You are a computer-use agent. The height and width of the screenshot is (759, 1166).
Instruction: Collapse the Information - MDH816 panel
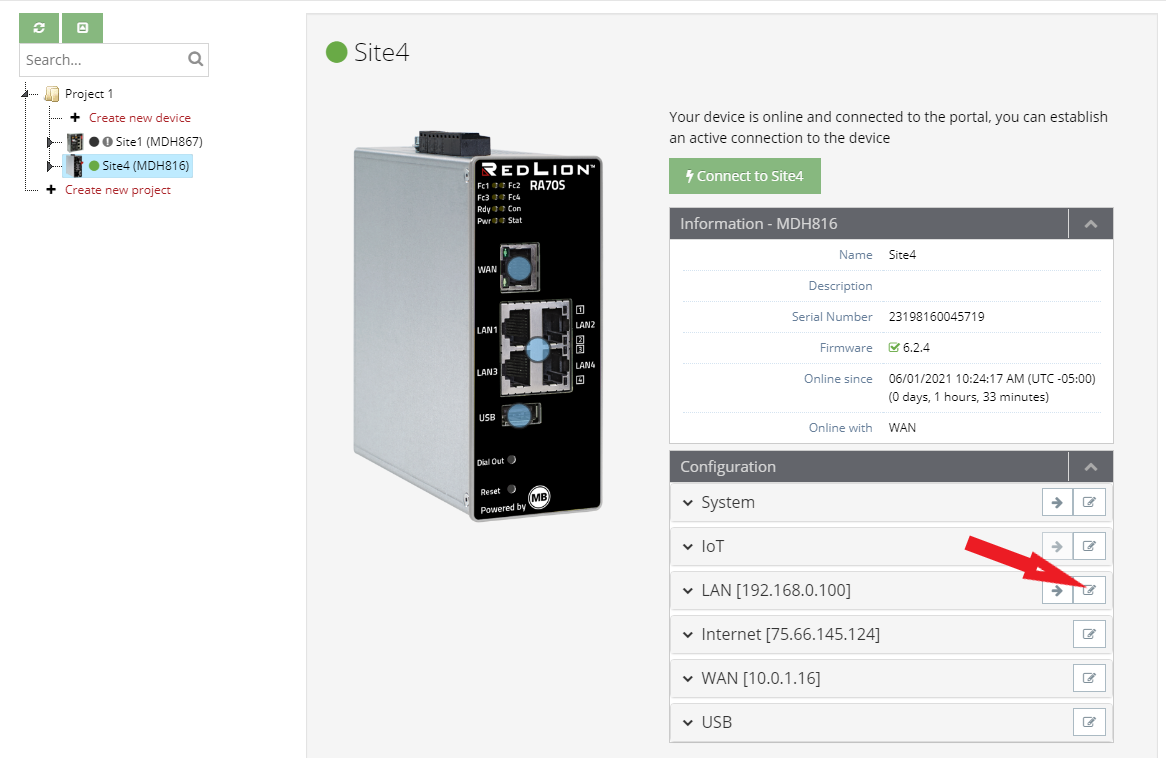[1090, 224]
